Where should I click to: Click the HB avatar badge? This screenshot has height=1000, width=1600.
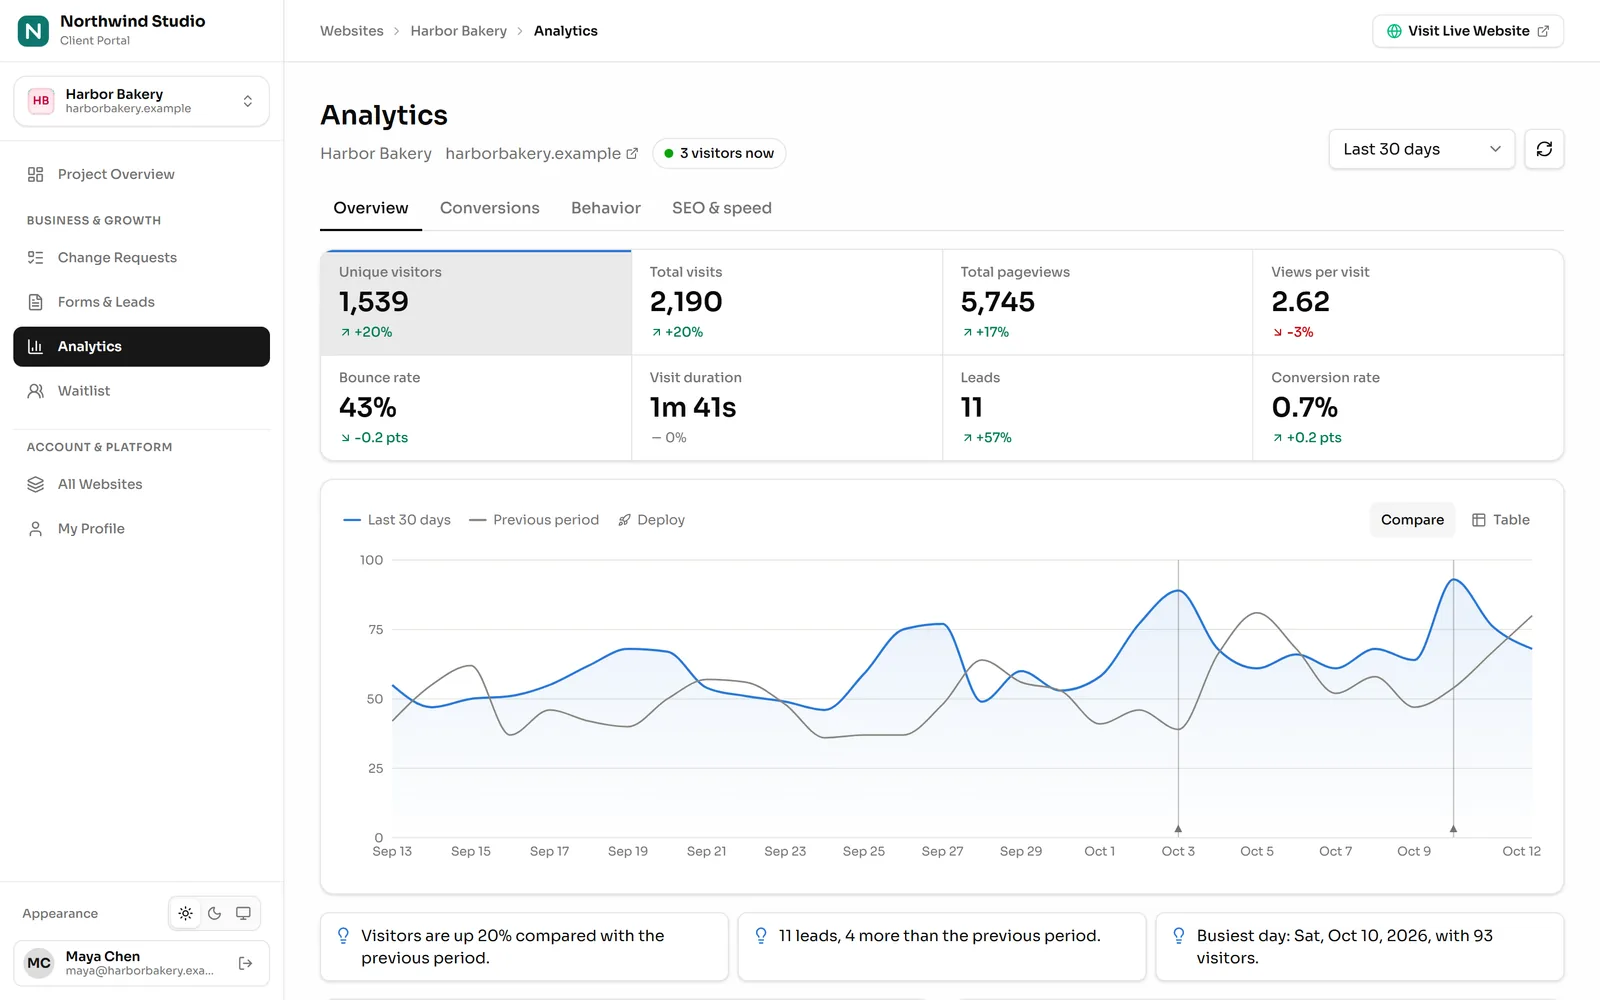(41, 101)
